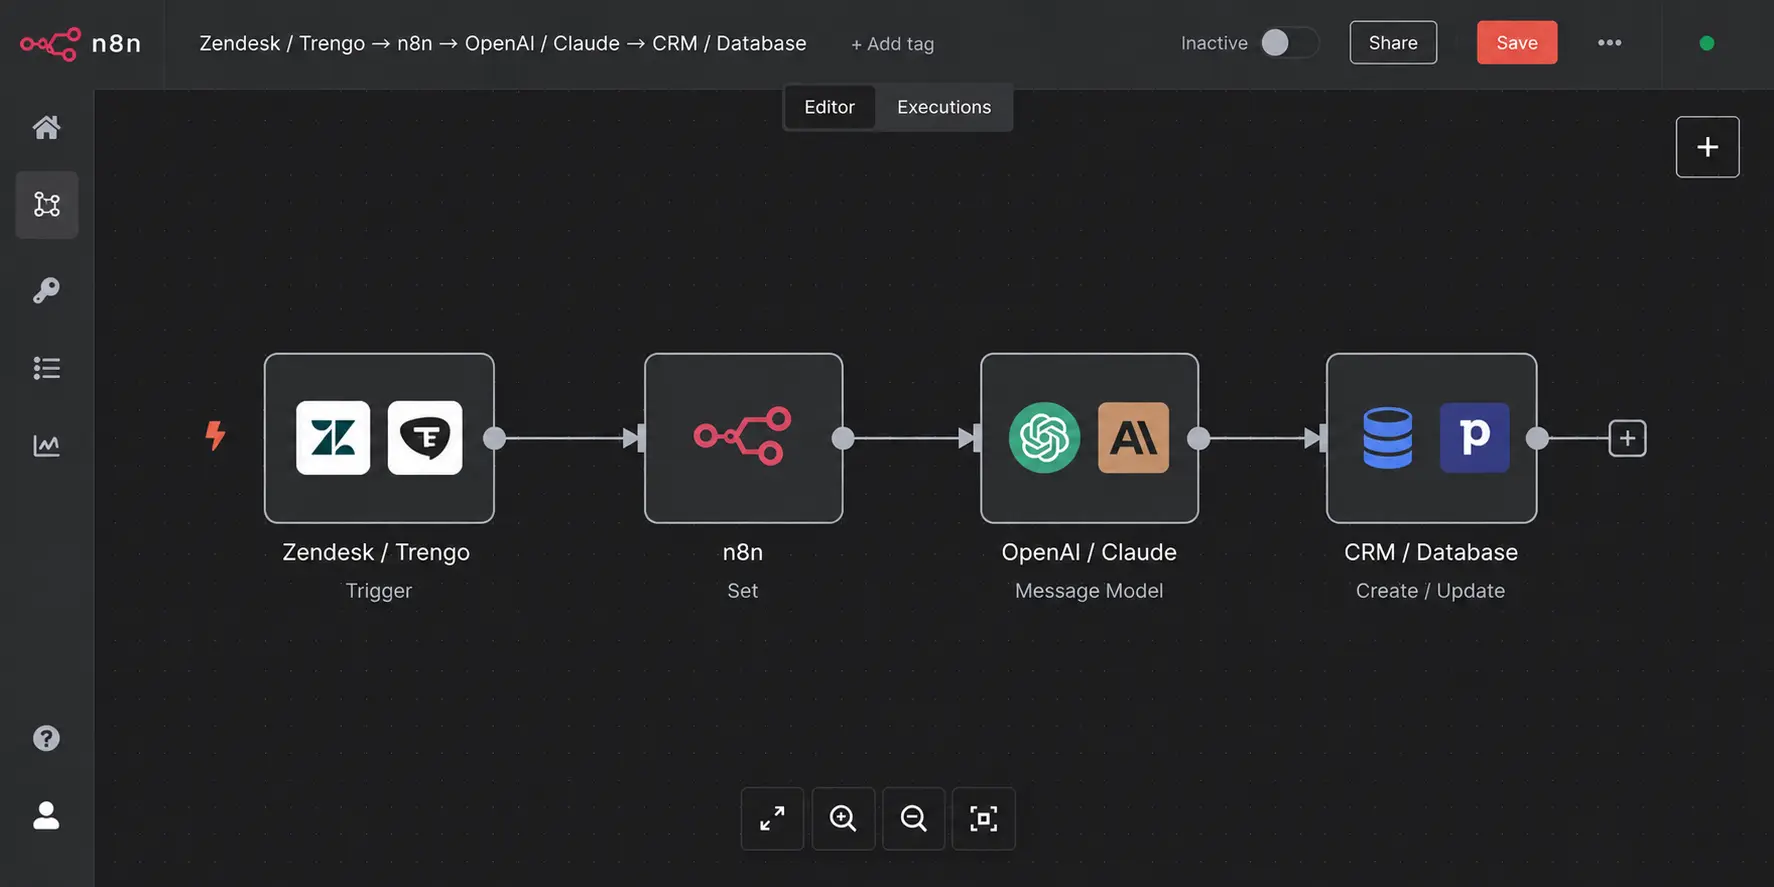Click the Zendesk / Trengo output connector dot
The height and width of the screenshot is (887, 1774).
point(494,438)
